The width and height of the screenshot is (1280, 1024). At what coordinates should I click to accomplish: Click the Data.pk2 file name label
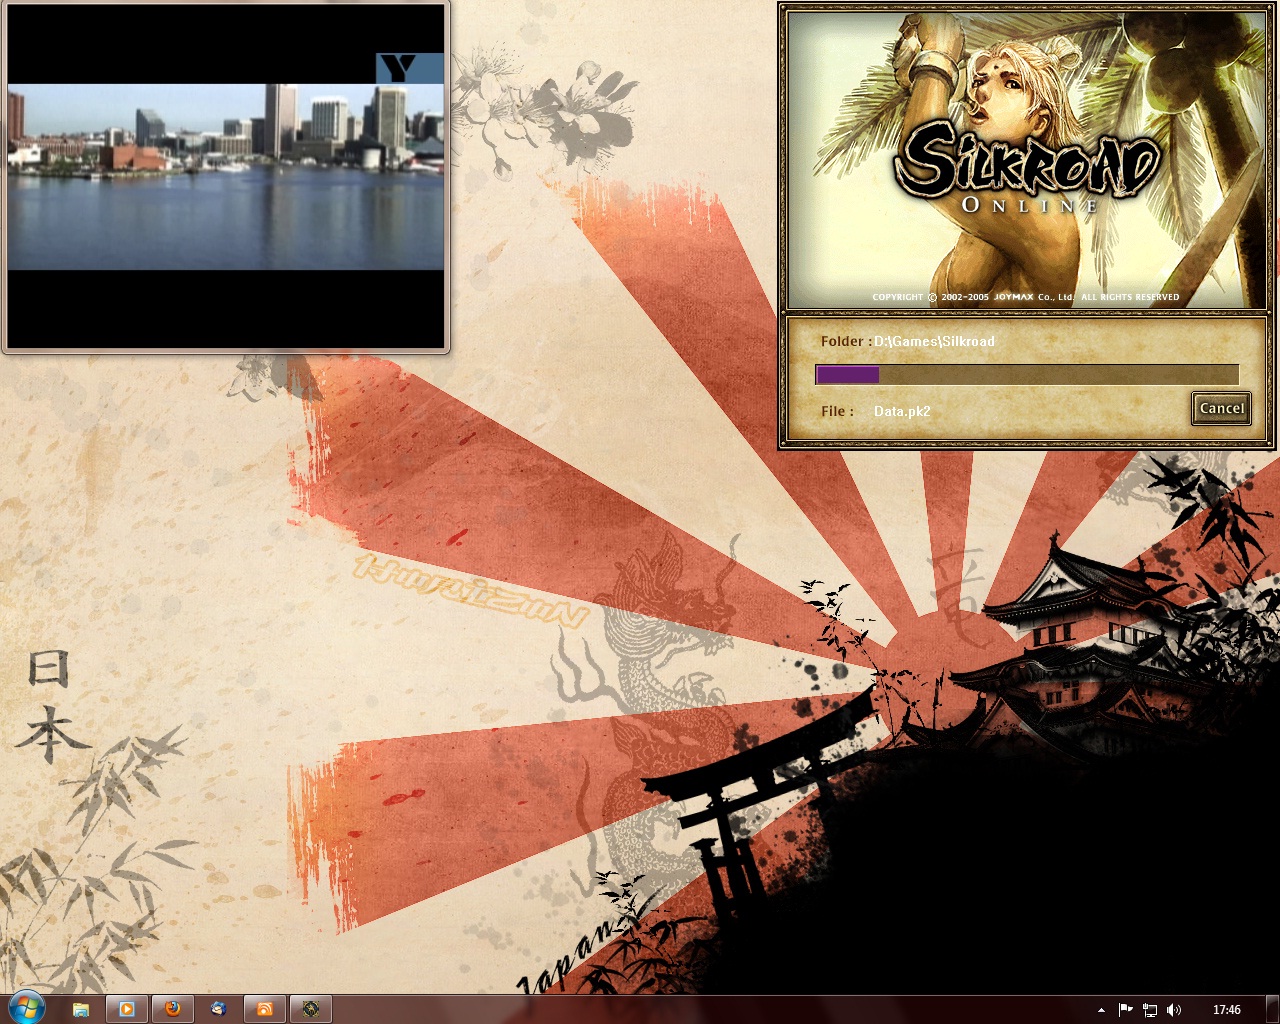tap(901, 411)
